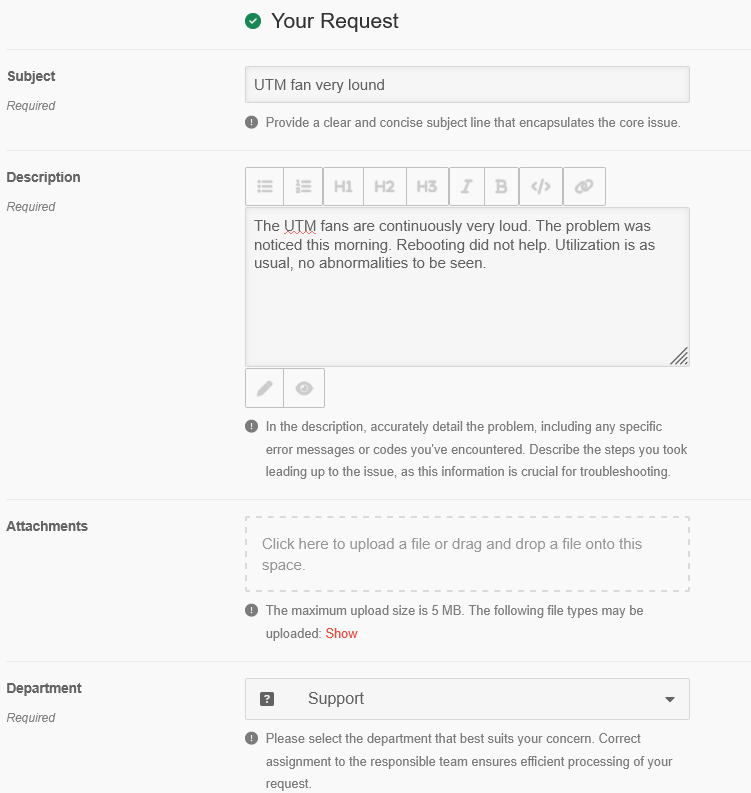Apply Heading 1 formatting
The width and height of the screenshot is (751, 793).
[x=343, y=186]
